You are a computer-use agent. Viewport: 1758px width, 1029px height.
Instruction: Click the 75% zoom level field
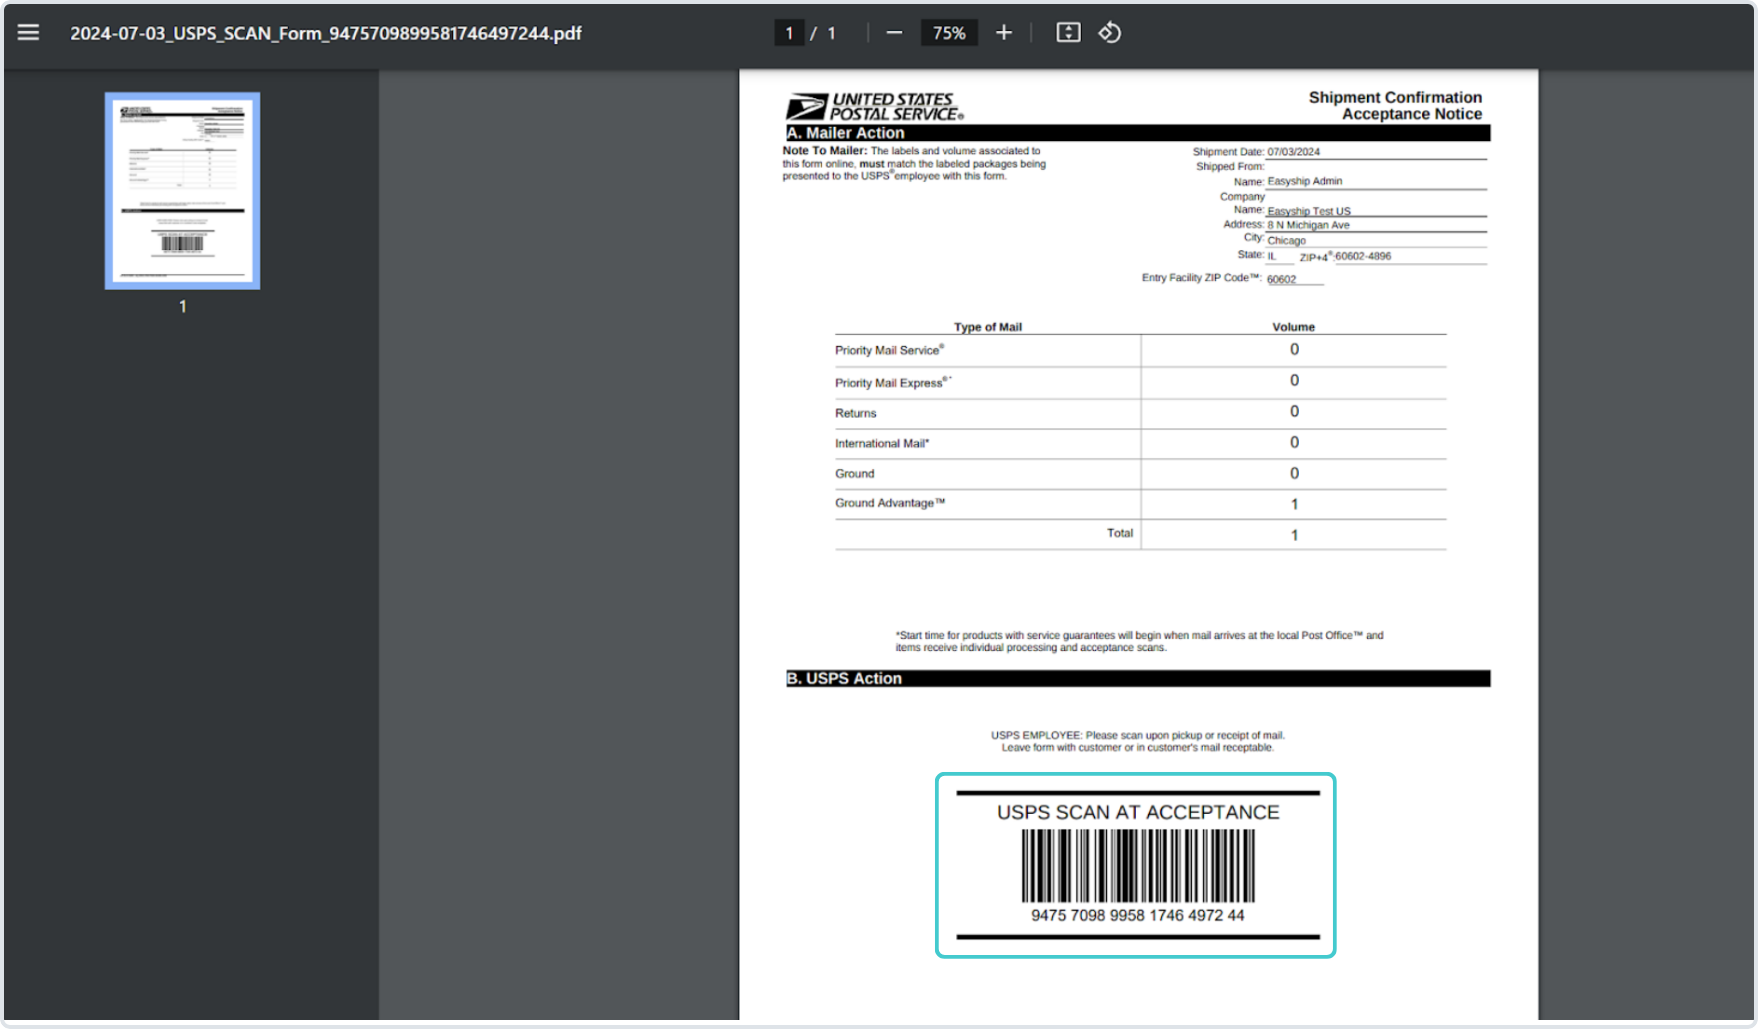949,33
